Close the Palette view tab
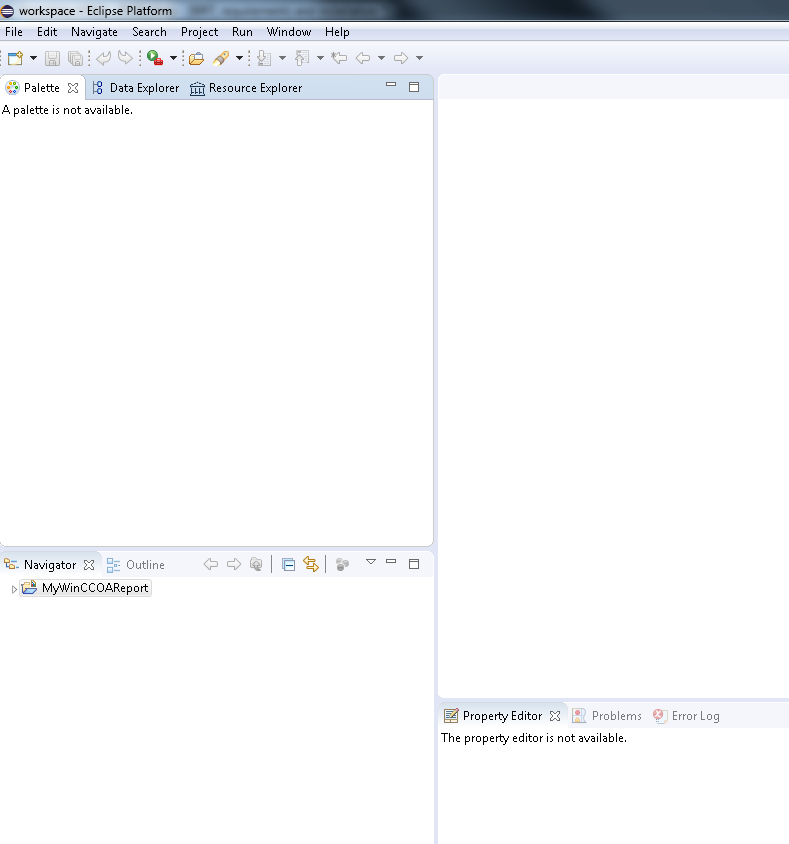The image size is (789, 844). pos(73,88)
